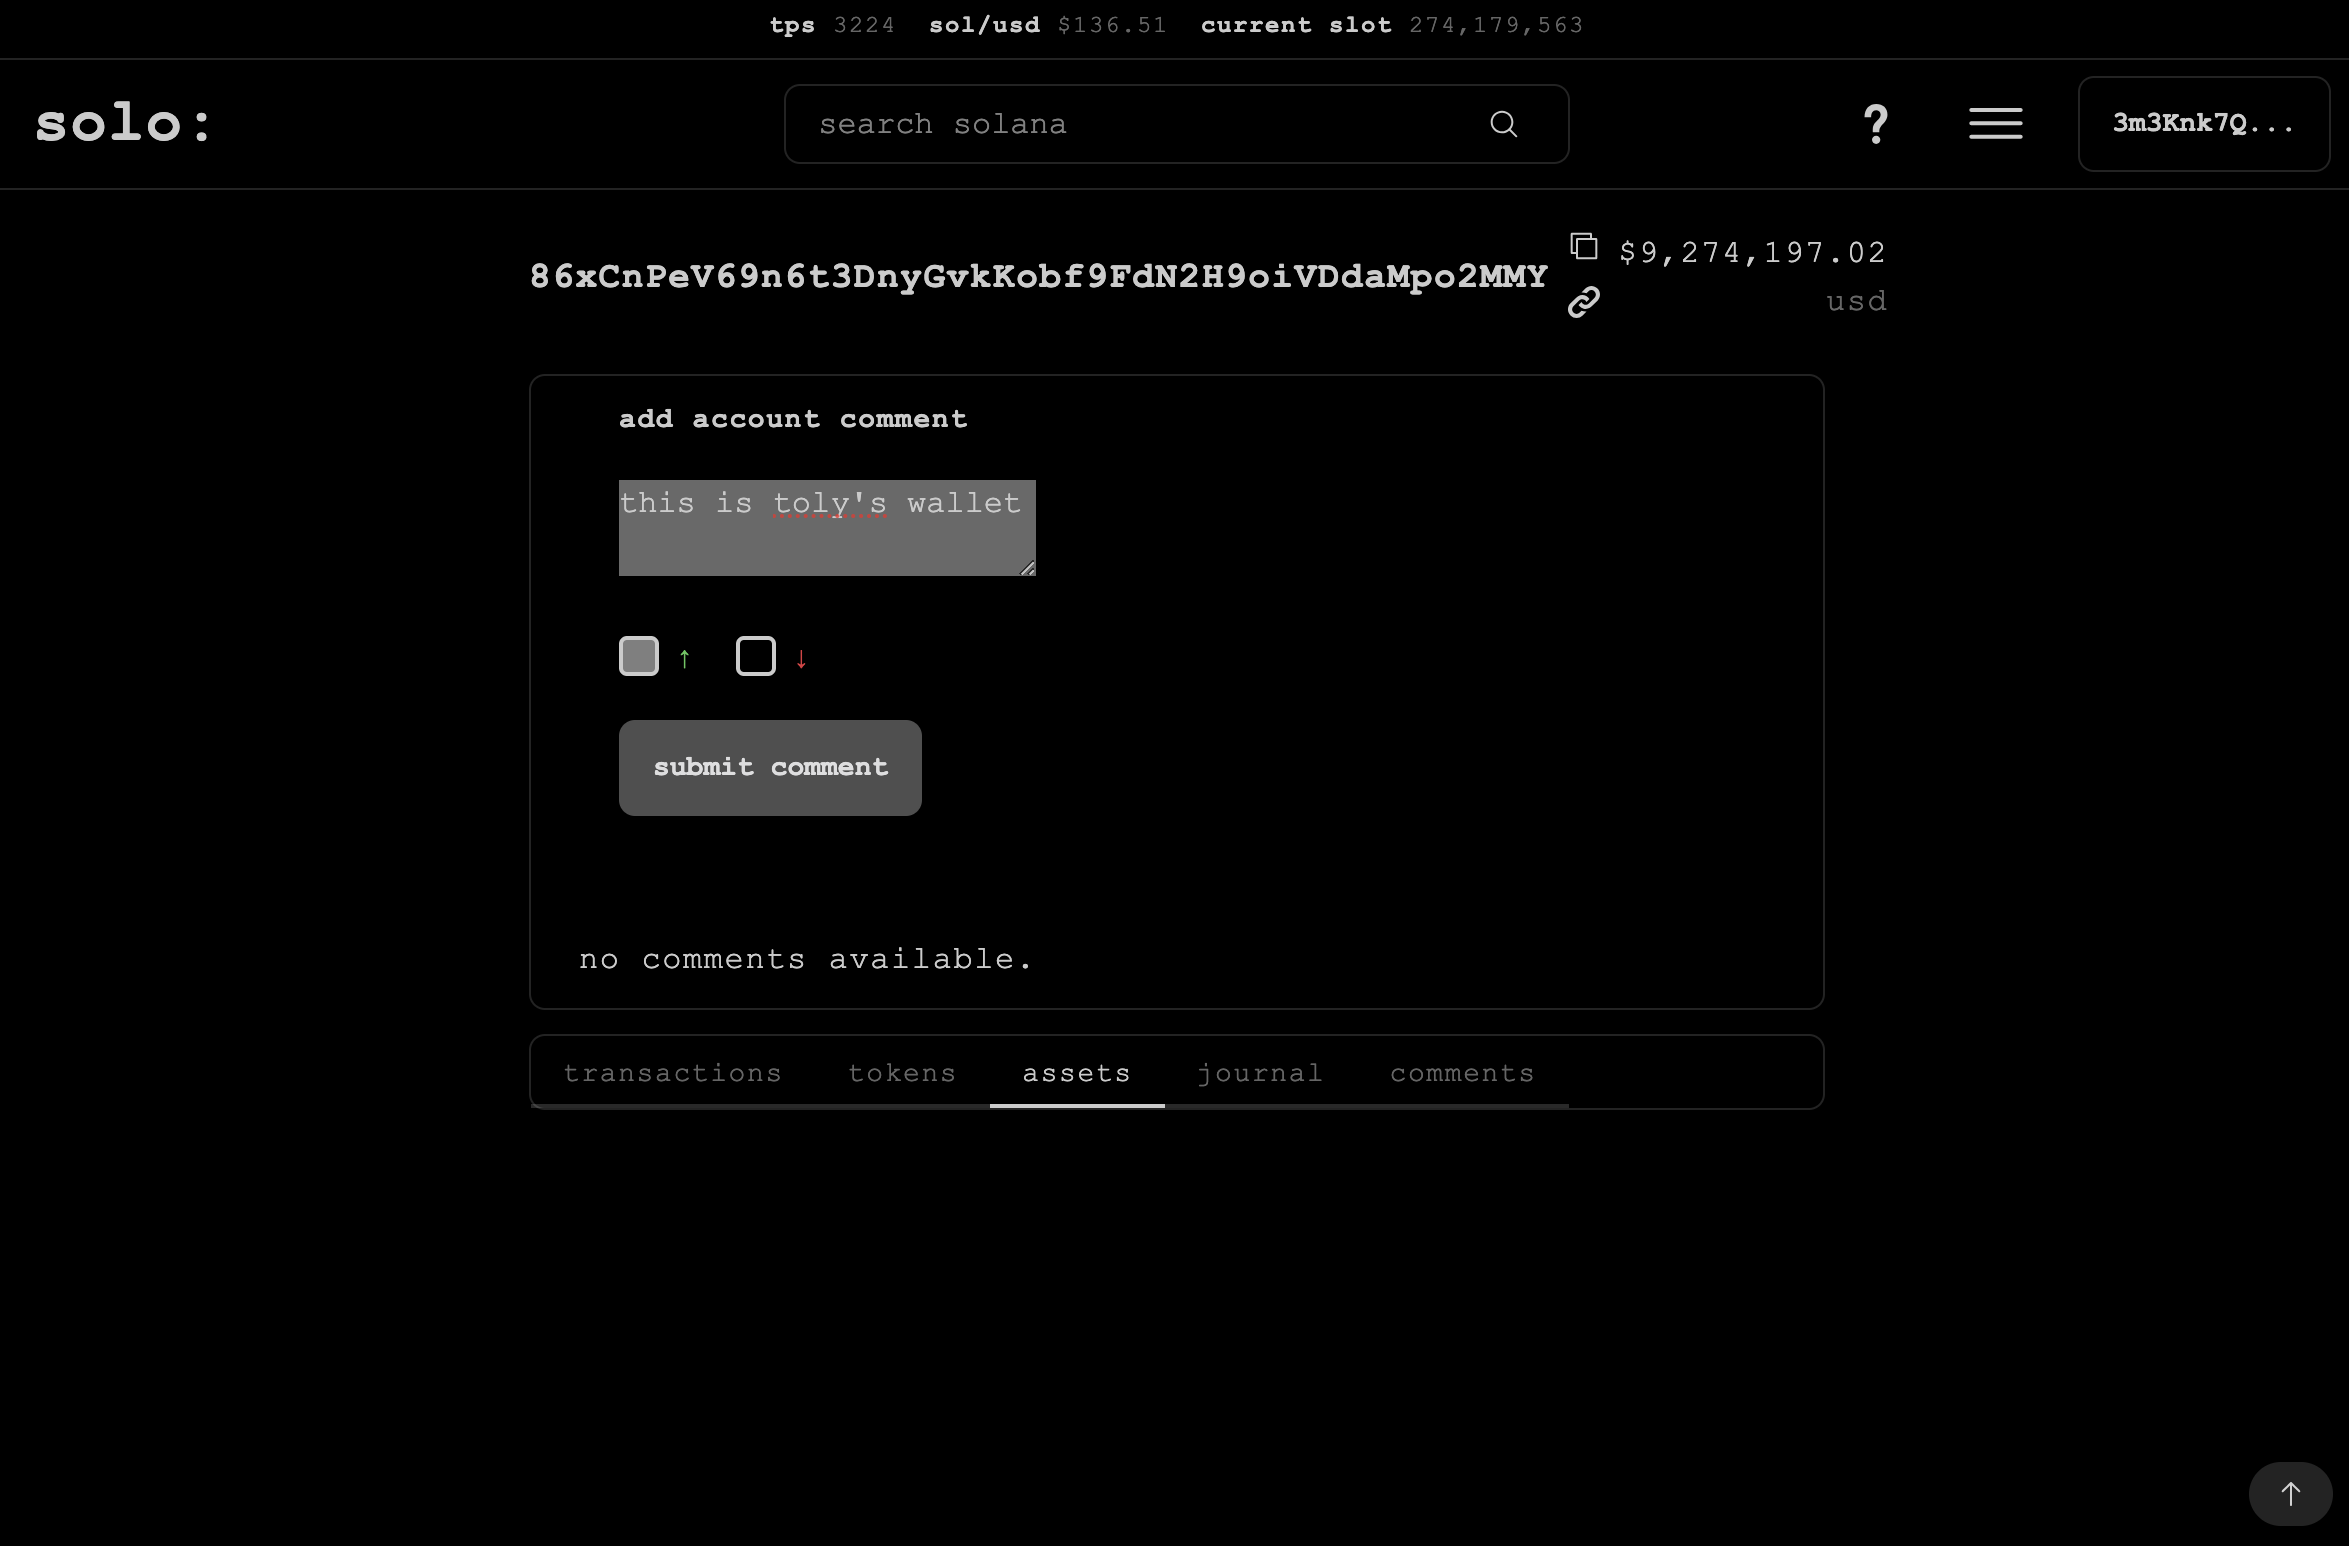2349x1546 pixels.
Task: Check the downvote checkbox
Action: click(x=756, y=656)
